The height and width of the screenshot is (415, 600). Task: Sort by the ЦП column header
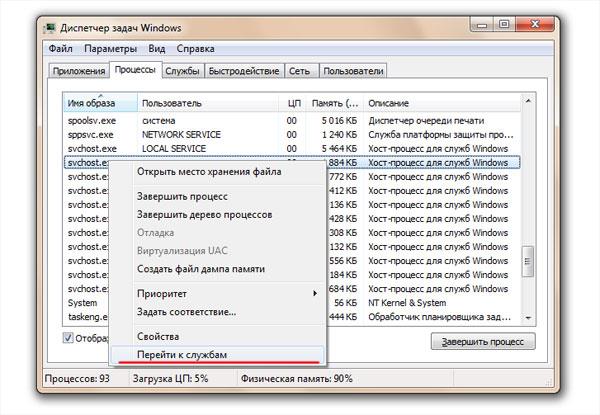pyautogui.click(x=293, y=103)
